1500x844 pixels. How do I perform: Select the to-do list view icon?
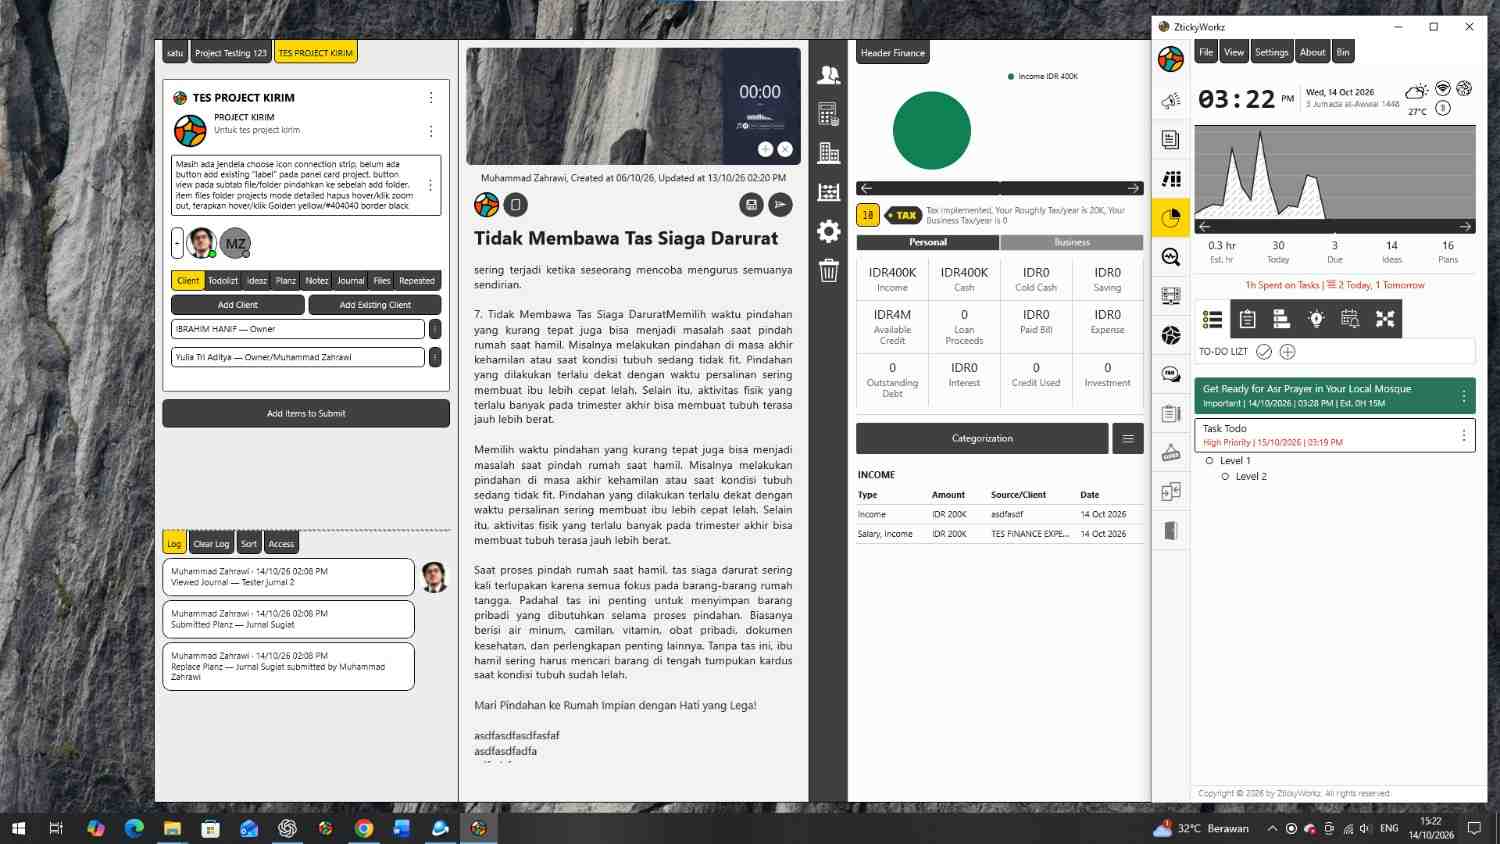click(x=1212, y=319)
